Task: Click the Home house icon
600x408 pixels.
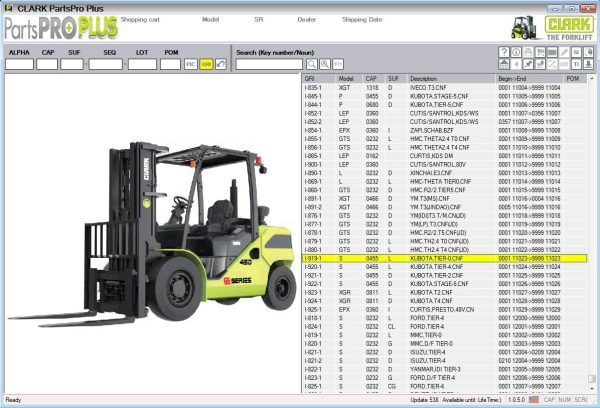Action: (x=504, y=64)
